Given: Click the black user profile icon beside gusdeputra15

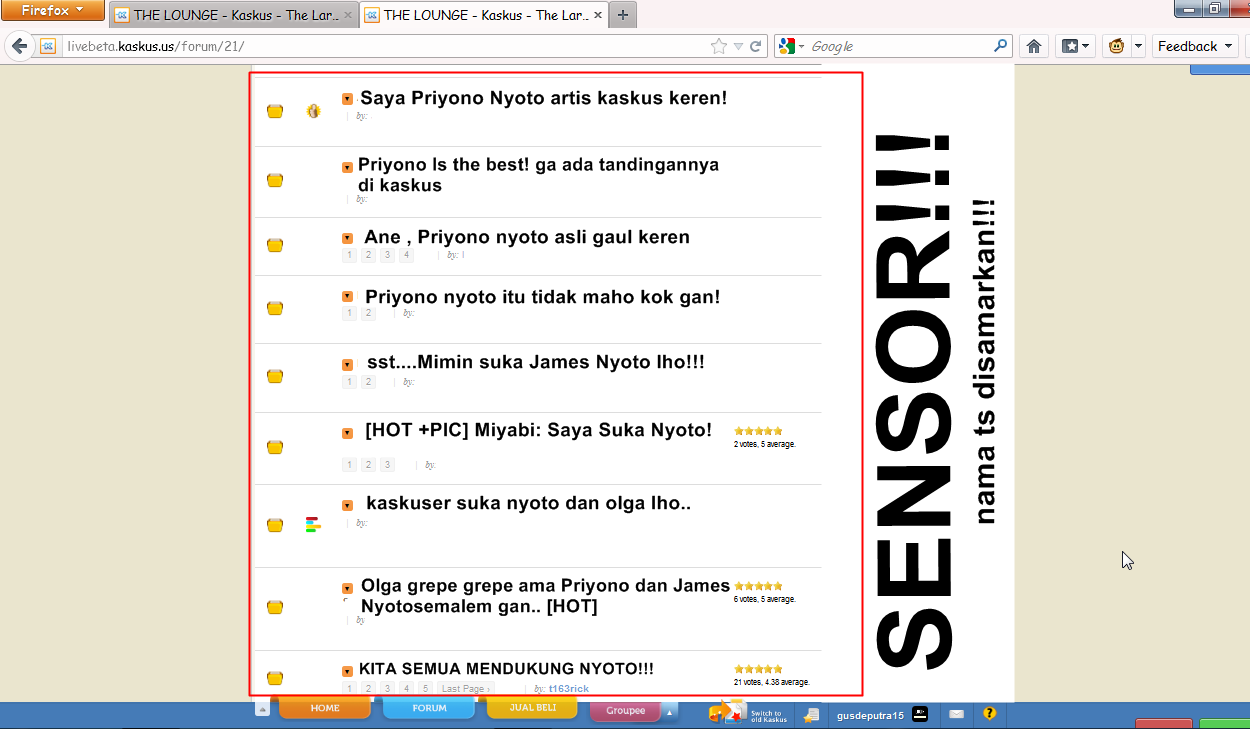Looking at the screenshot, I should (x=920, y=714).
